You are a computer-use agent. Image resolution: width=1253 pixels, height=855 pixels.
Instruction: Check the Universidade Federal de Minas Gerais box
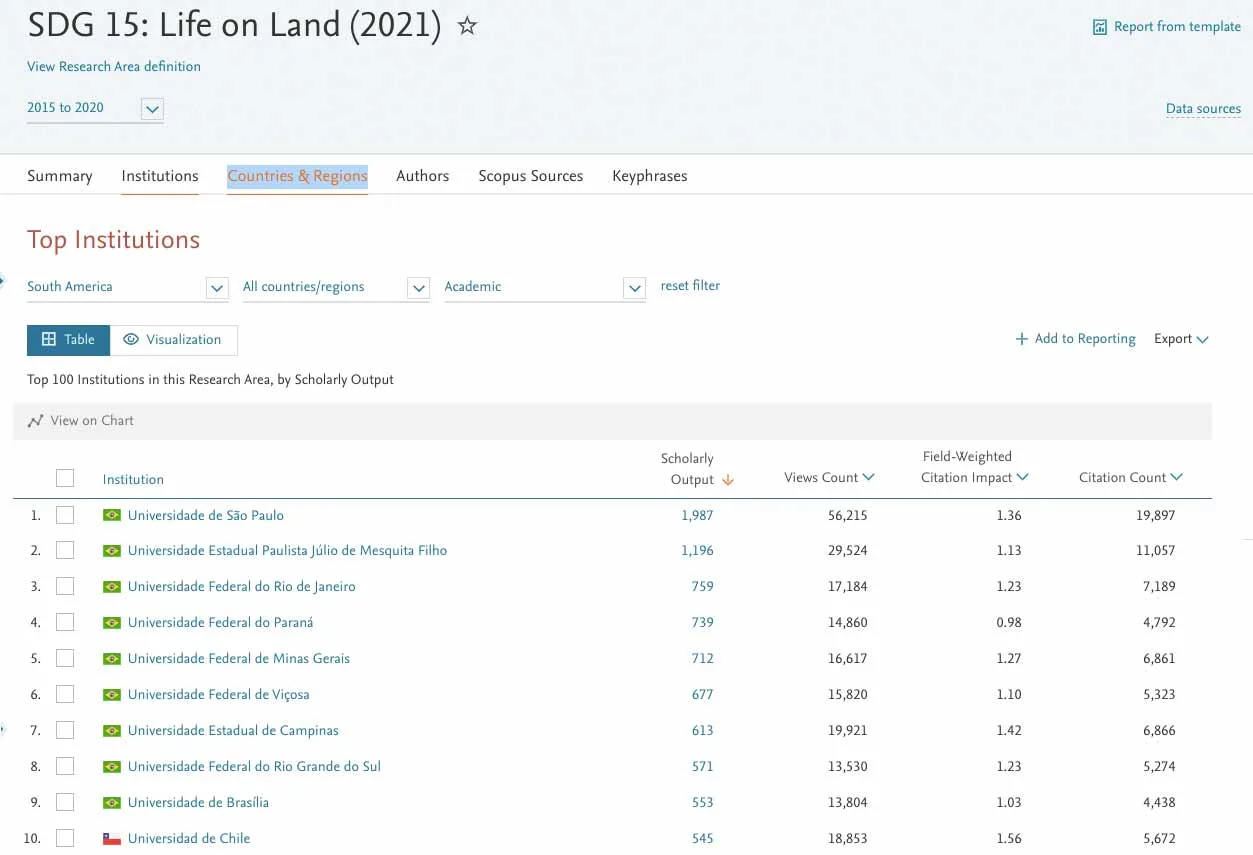coord(65,658)
